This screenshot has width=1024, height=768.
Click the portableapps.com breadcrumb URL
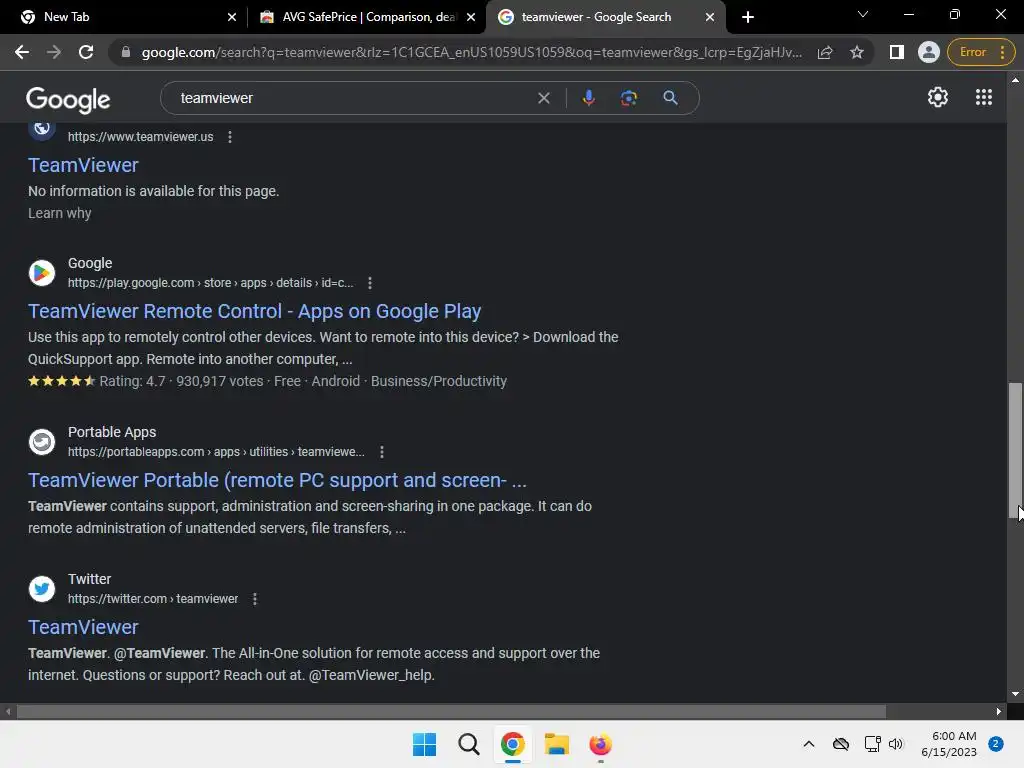tap(216, 452)
